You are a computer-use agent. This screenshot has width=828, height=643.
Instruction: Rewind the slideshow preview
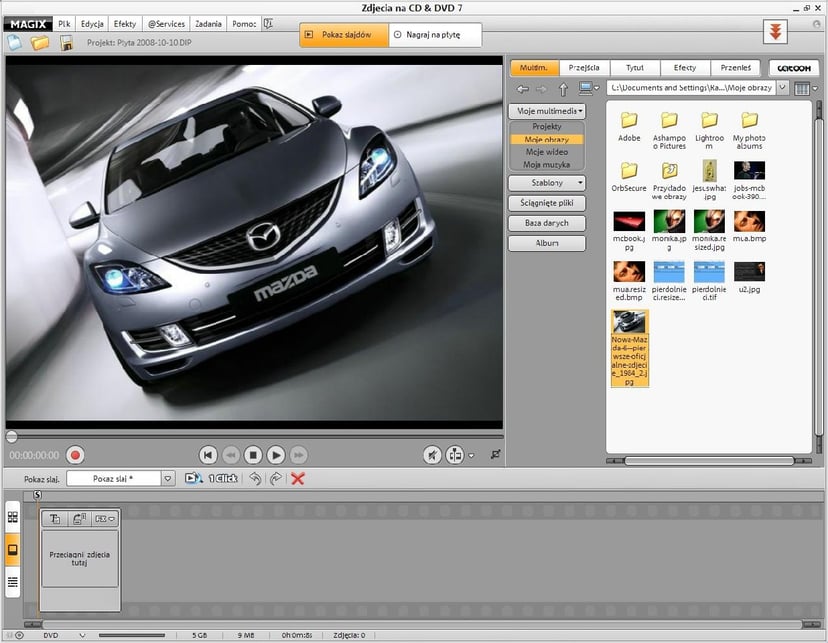[231, 455]
